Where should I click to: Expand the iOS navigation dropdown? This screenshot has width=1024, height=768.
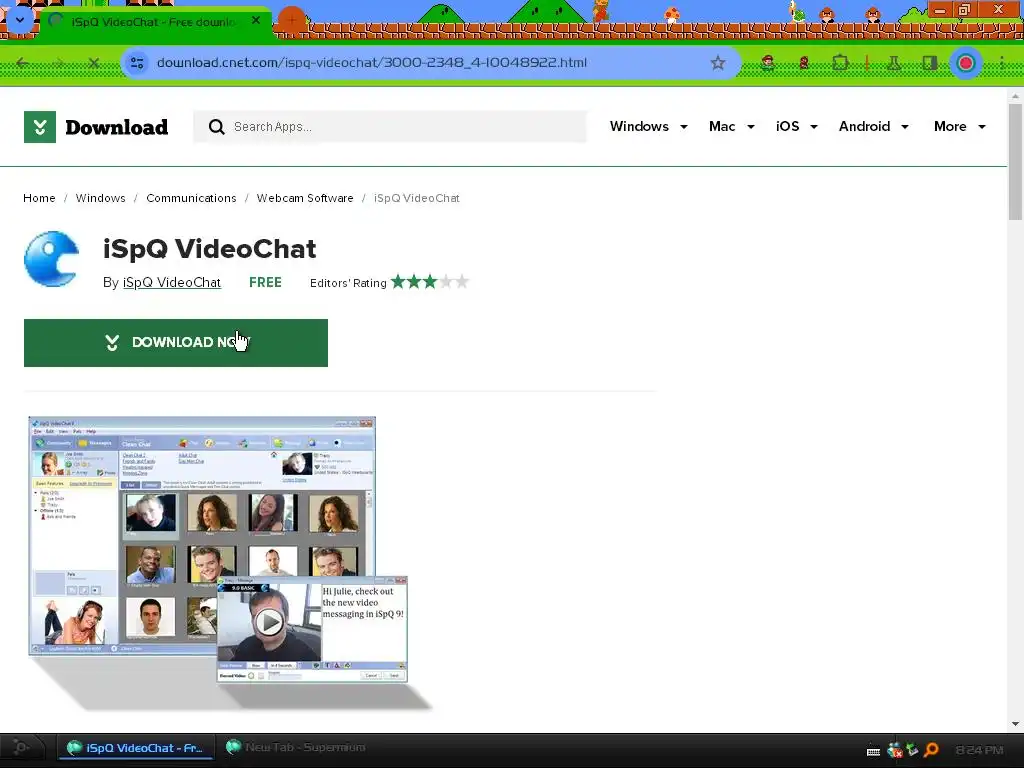pyautogui.click(x=797, y=127)
